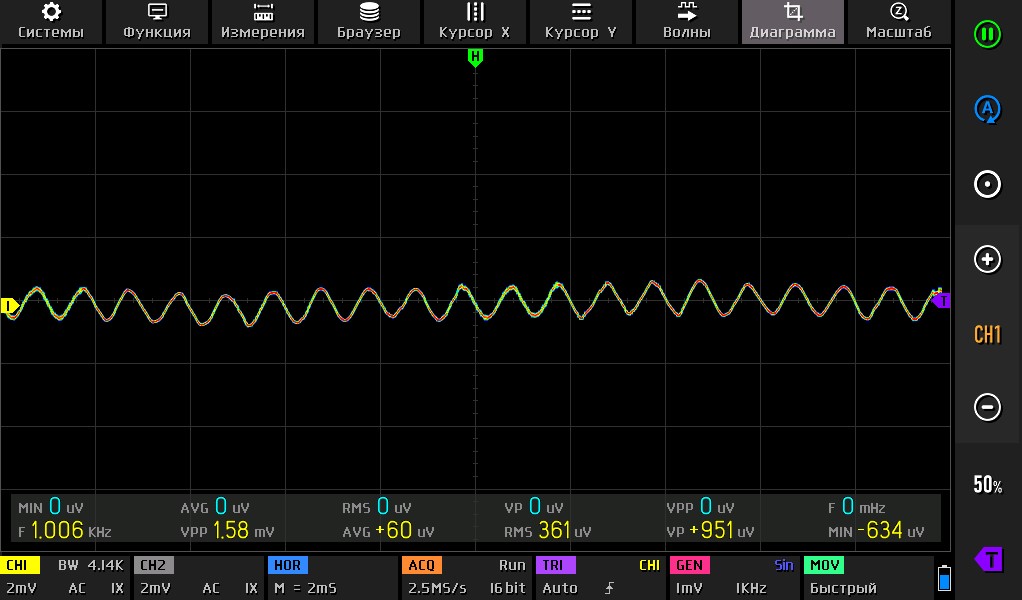Click the single-capture circle icon
The image size is (1022, 600).
987,184
